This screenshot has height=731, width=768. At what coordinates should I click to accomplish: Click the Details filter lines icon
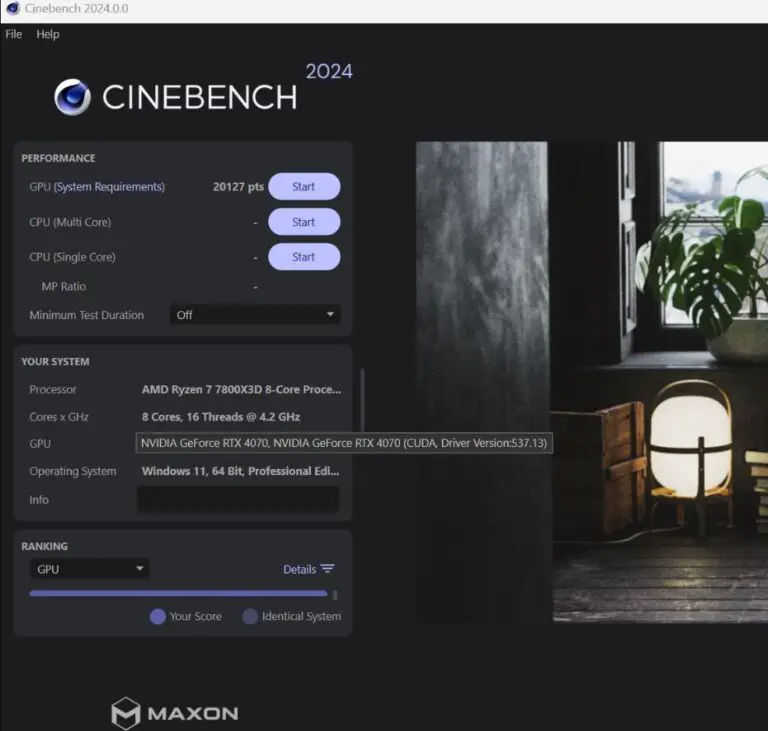coord(327,569)
